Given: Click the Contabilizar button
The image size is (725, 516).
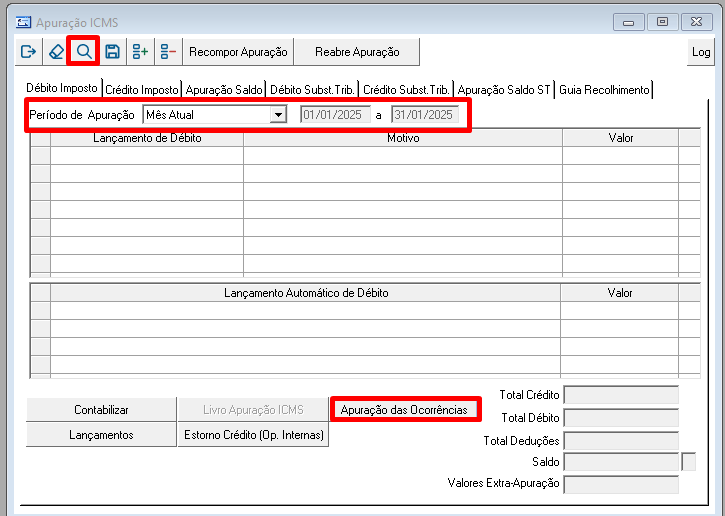Looking at the screenshot, I should 101,410.
